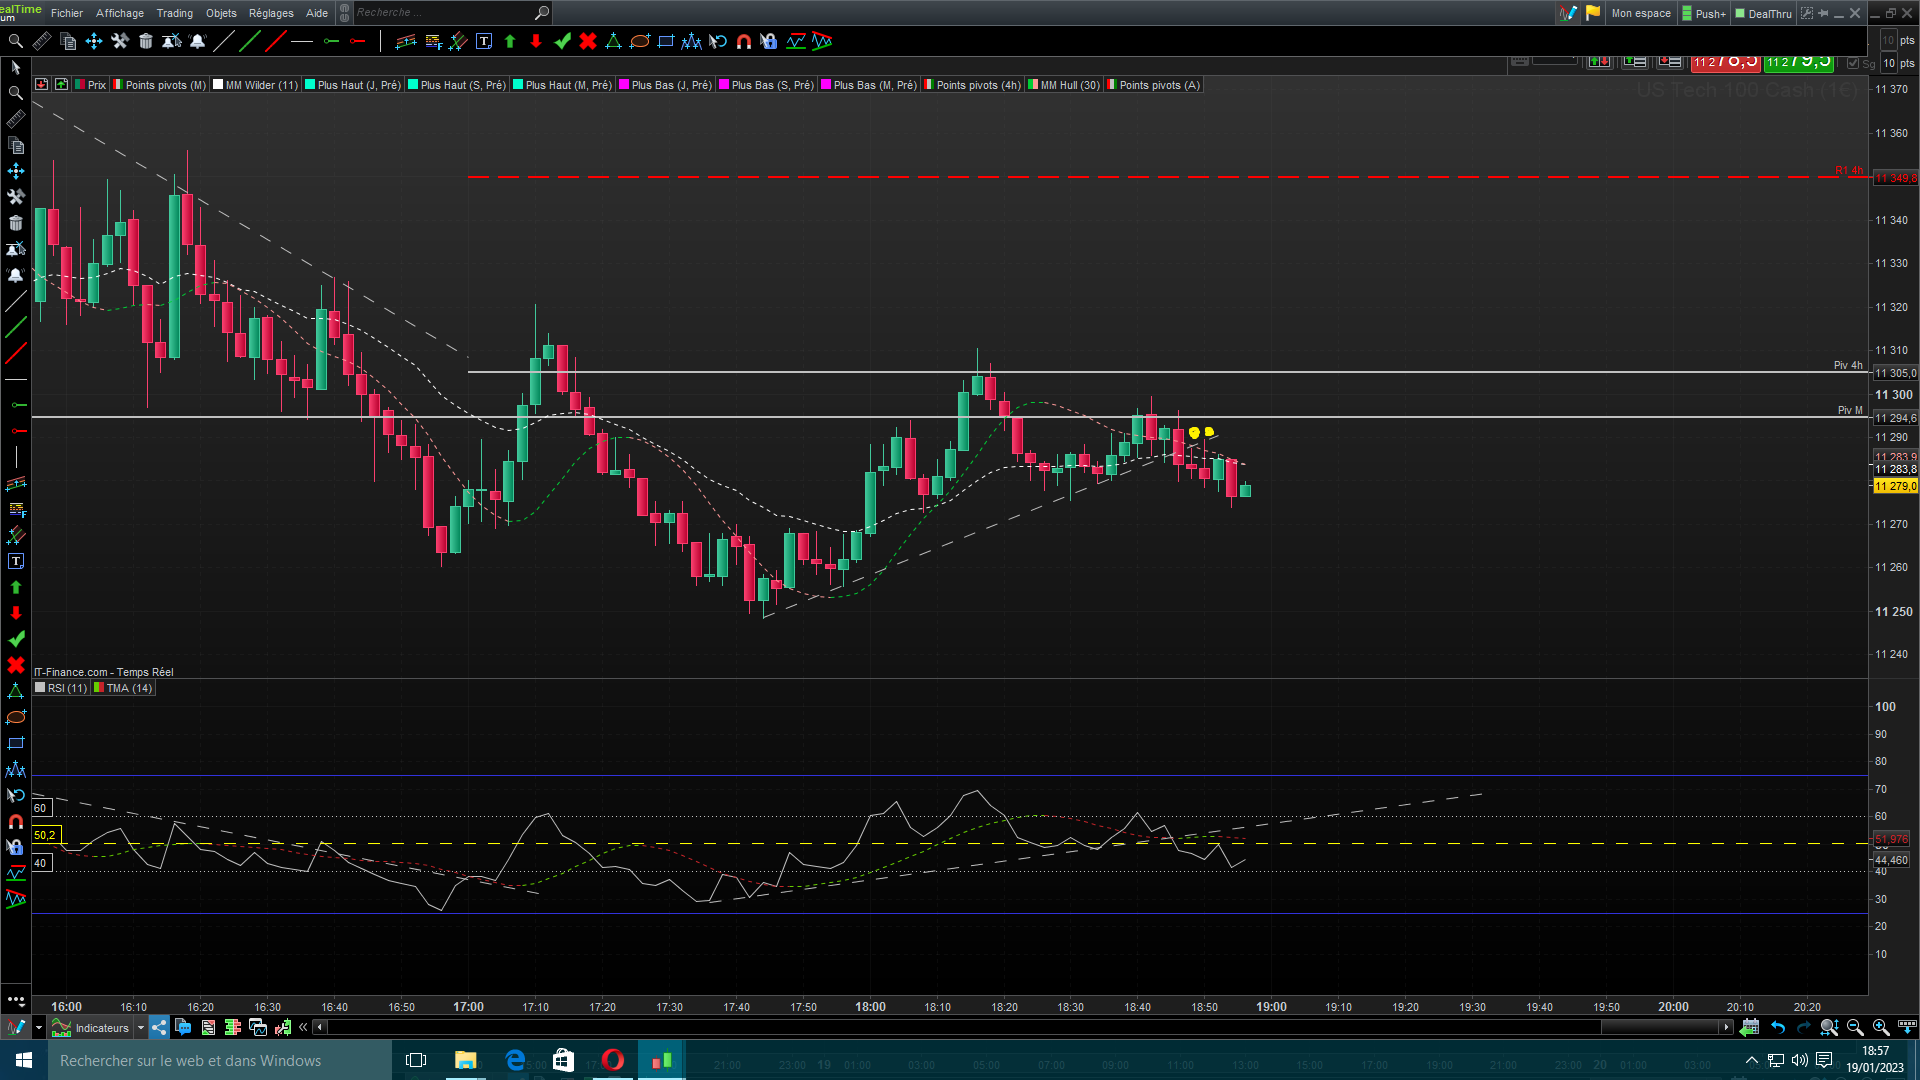
Task: Click the share chart icon
Action: (x=159, y=1027)
